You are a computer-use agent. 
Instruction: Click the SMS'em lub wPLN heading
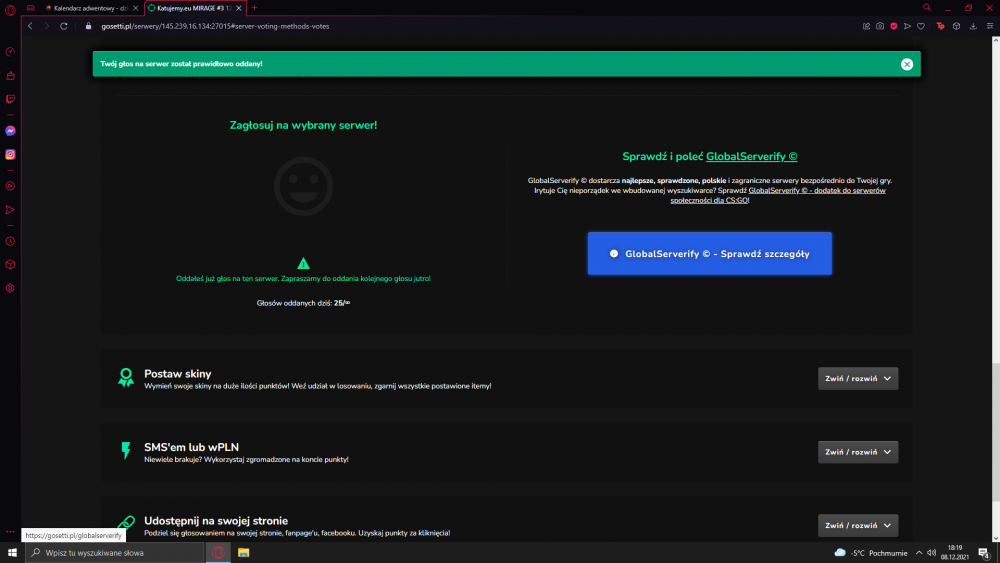point(191,447)
